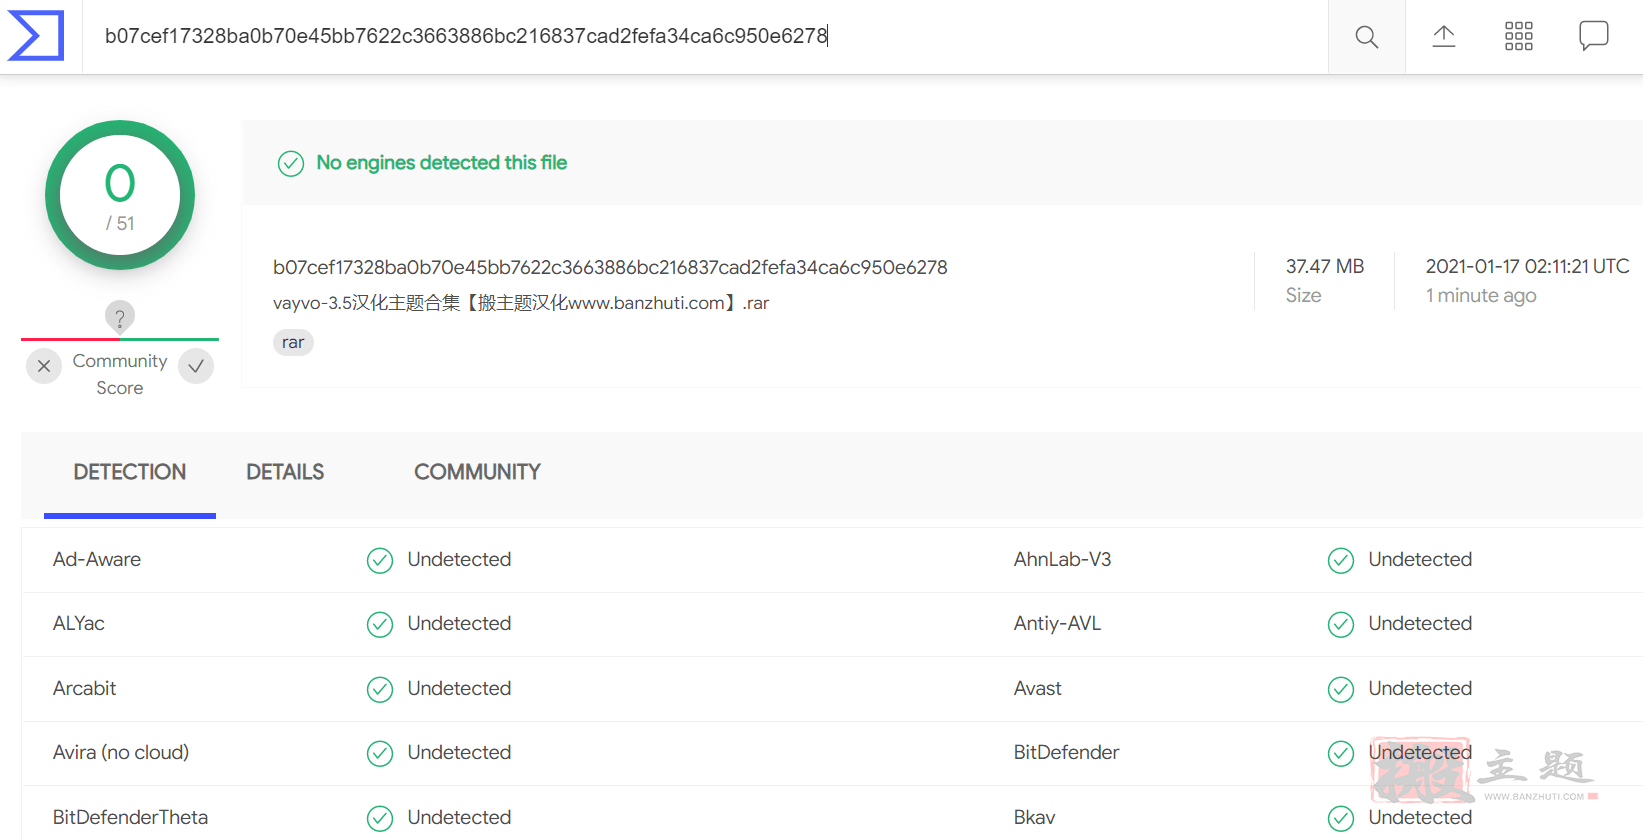
Task: Click the VirusTotal logo icon
Action: coord(36,36)
